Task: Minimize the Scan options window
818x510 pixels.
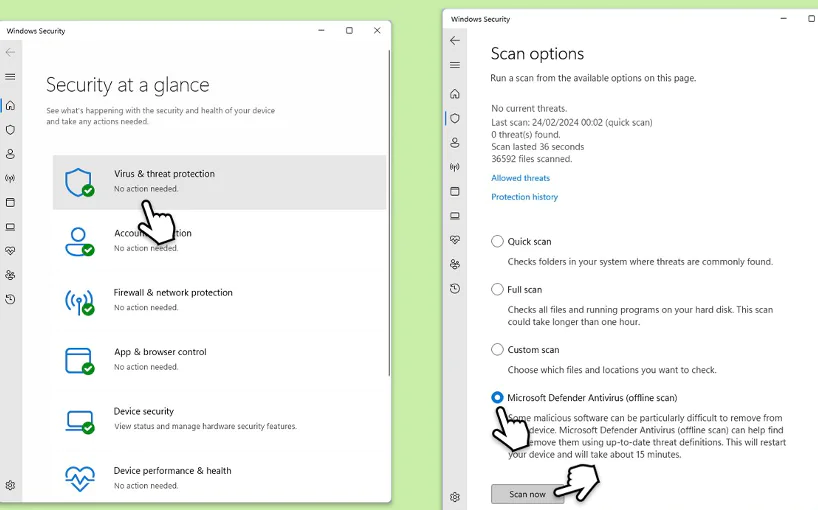Action: (x=784, y=19)
